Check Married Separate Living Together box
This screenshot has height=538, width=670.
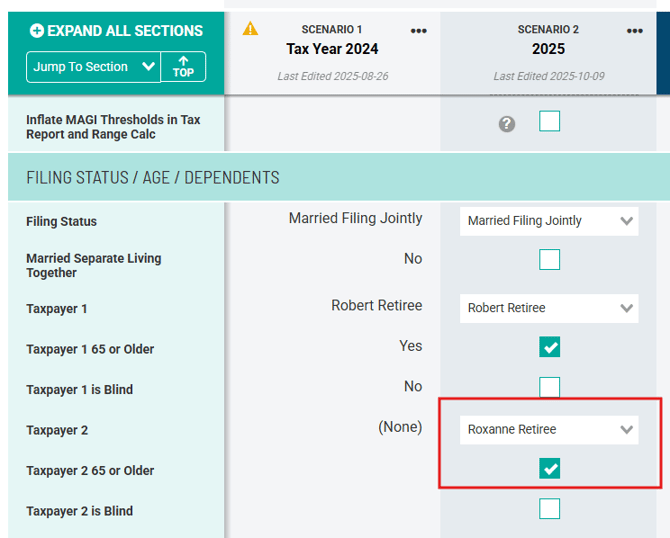(x=550, y=260)
